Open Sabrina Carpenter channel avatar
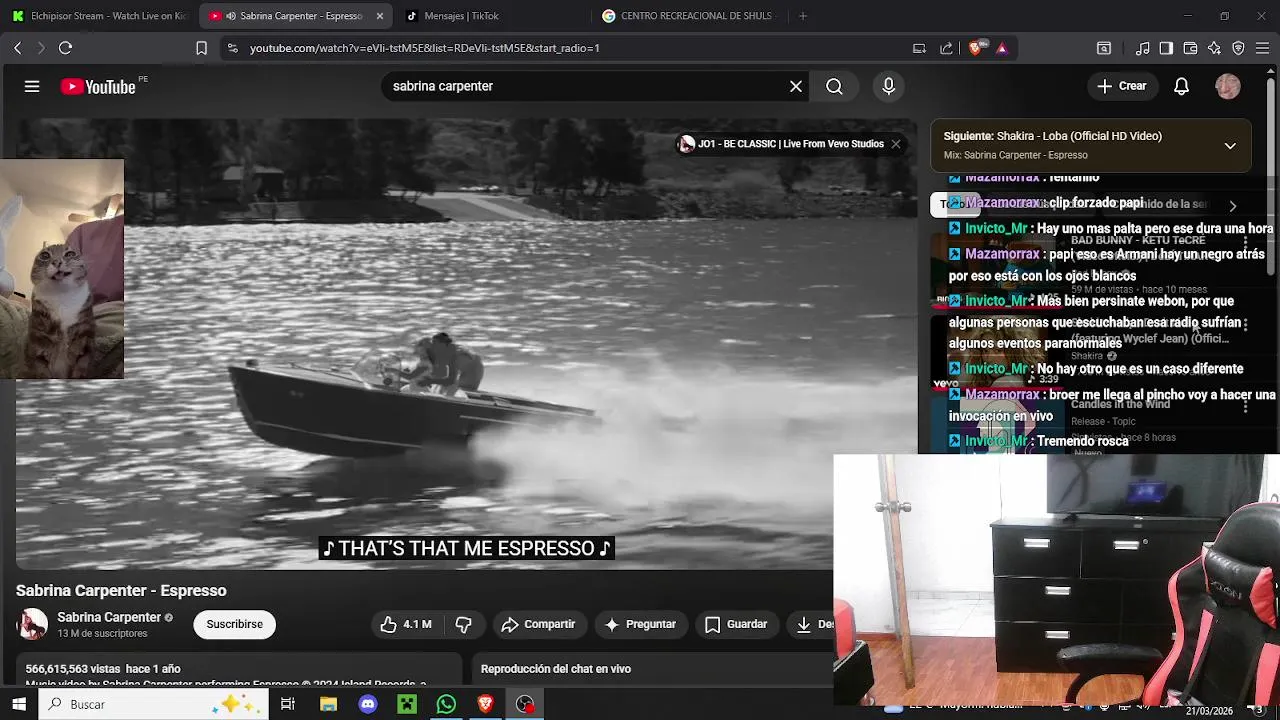 33,624
